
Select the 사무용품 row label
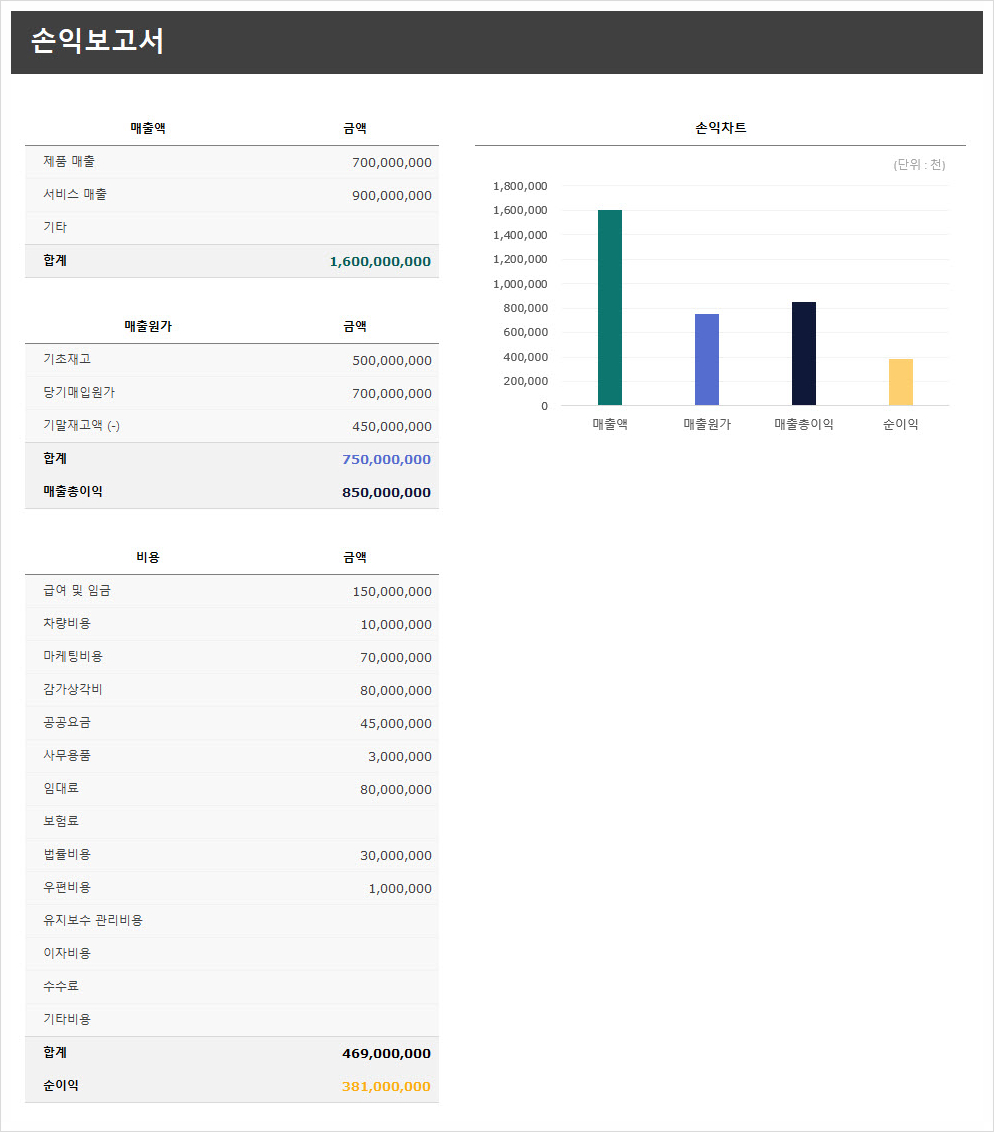66,755
